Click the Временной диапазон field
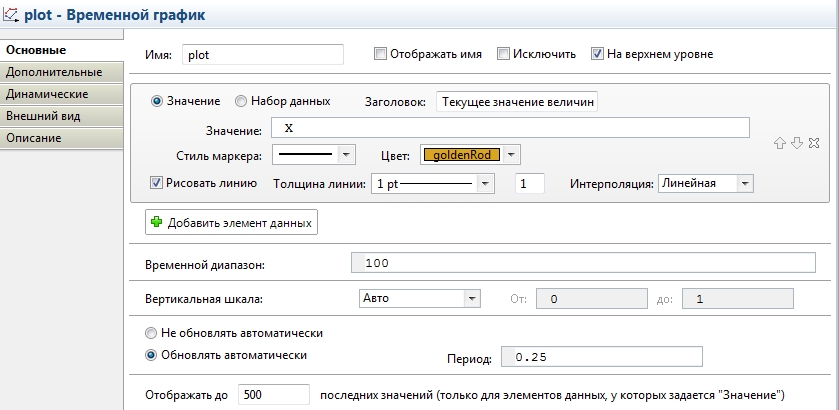Image resolution: width=839 pixels, height=410 pixels. (x=583, y=263)
